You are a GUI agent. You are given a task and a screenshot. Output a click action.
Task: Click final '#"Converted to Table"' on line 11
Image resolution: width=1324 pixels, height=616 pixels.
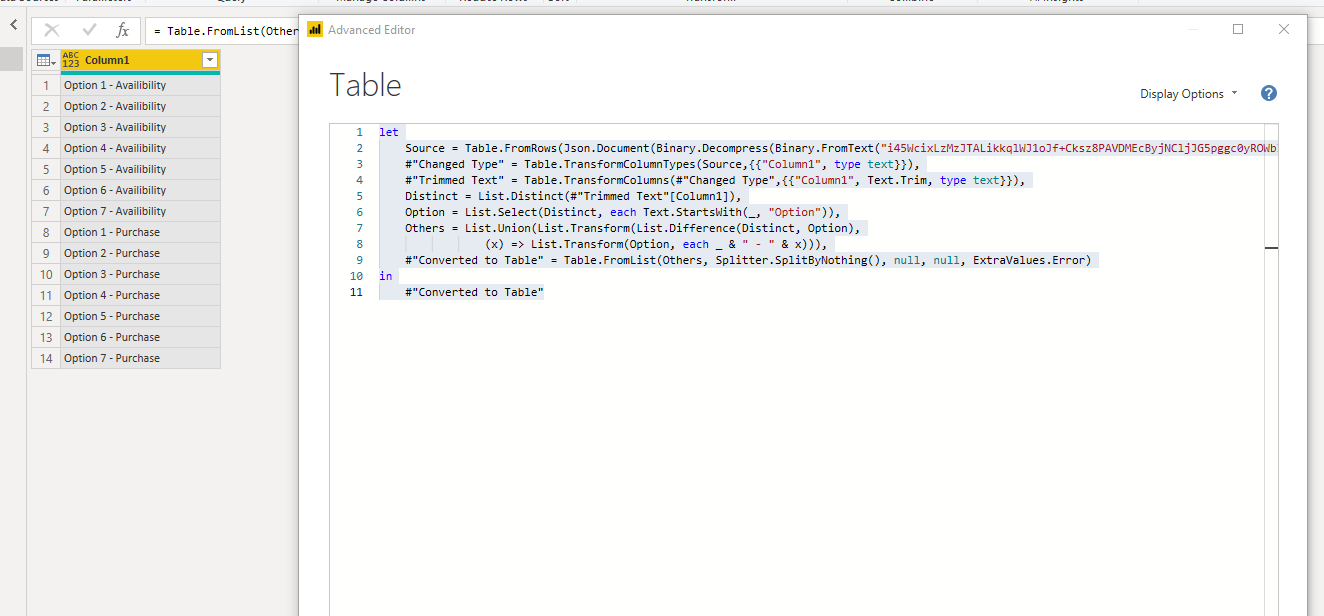(x=474, y=292)
